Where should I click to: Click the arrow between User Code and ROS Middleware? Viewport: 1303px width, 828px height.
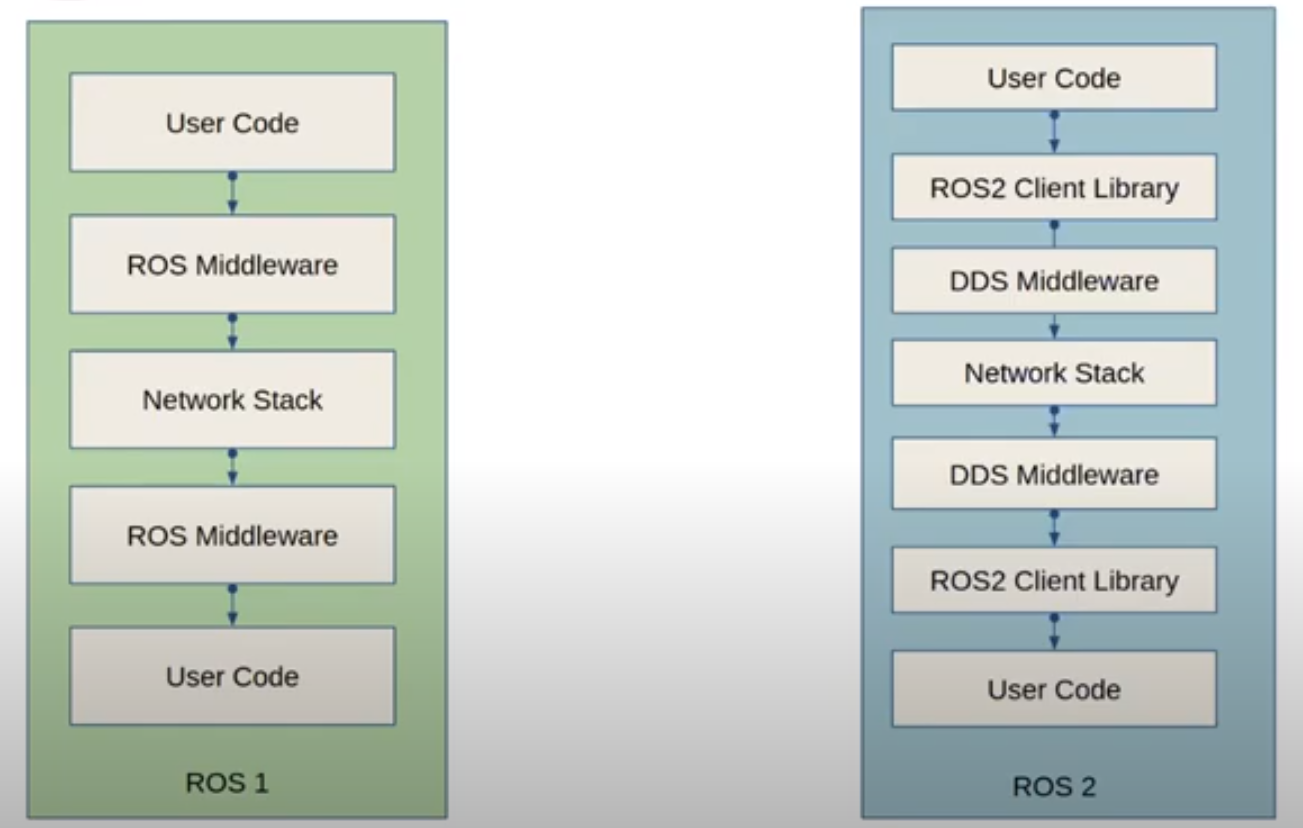point(231,191)
